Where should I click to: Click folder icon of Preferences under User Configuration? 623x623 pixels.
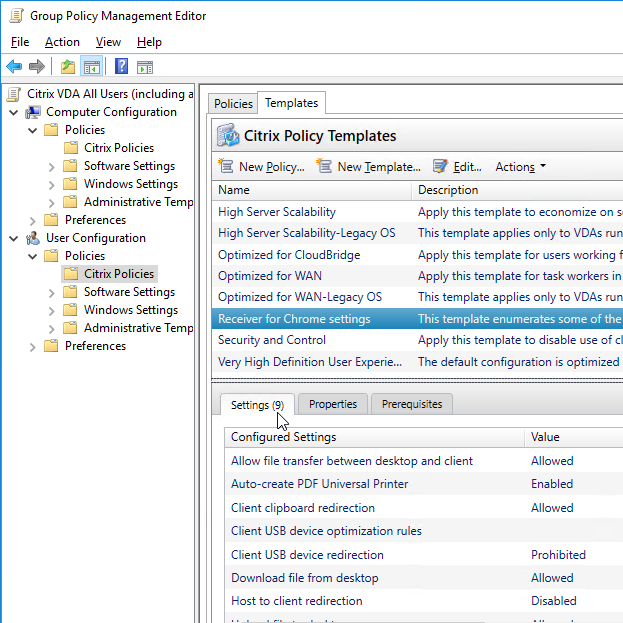point(51,346)
